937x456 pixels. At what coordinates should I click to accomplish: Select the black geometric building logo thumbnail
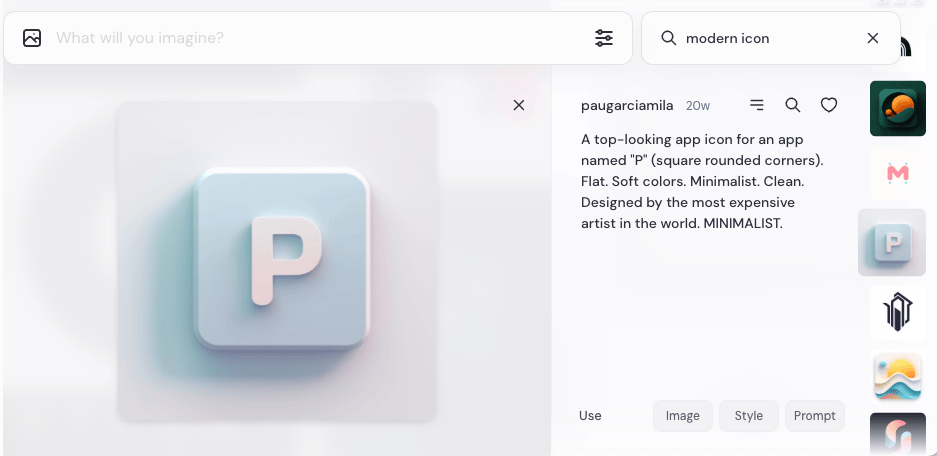coord(897,311)
